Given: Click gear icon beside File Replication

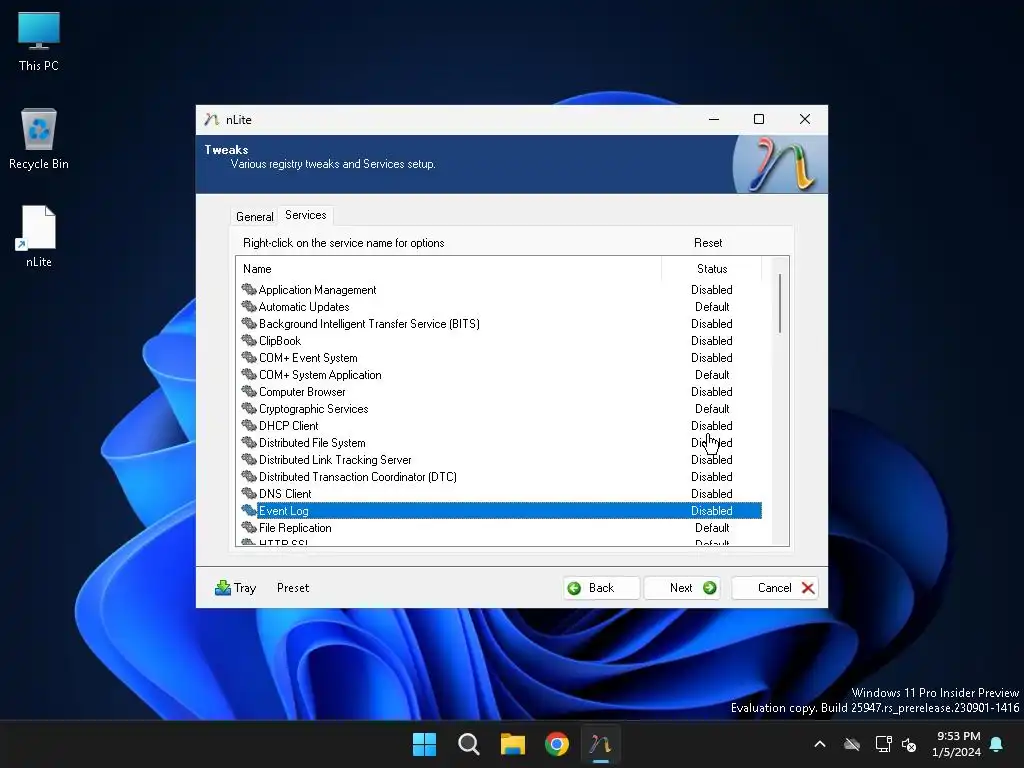Looking at the screenshot, I should pyautogui.click(x=249, y=527).
